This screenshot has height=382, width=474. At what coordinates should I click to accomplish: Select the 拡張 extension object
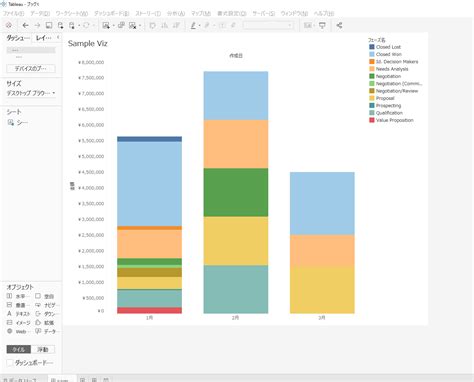pyautogui.click(x=45, y=323)
